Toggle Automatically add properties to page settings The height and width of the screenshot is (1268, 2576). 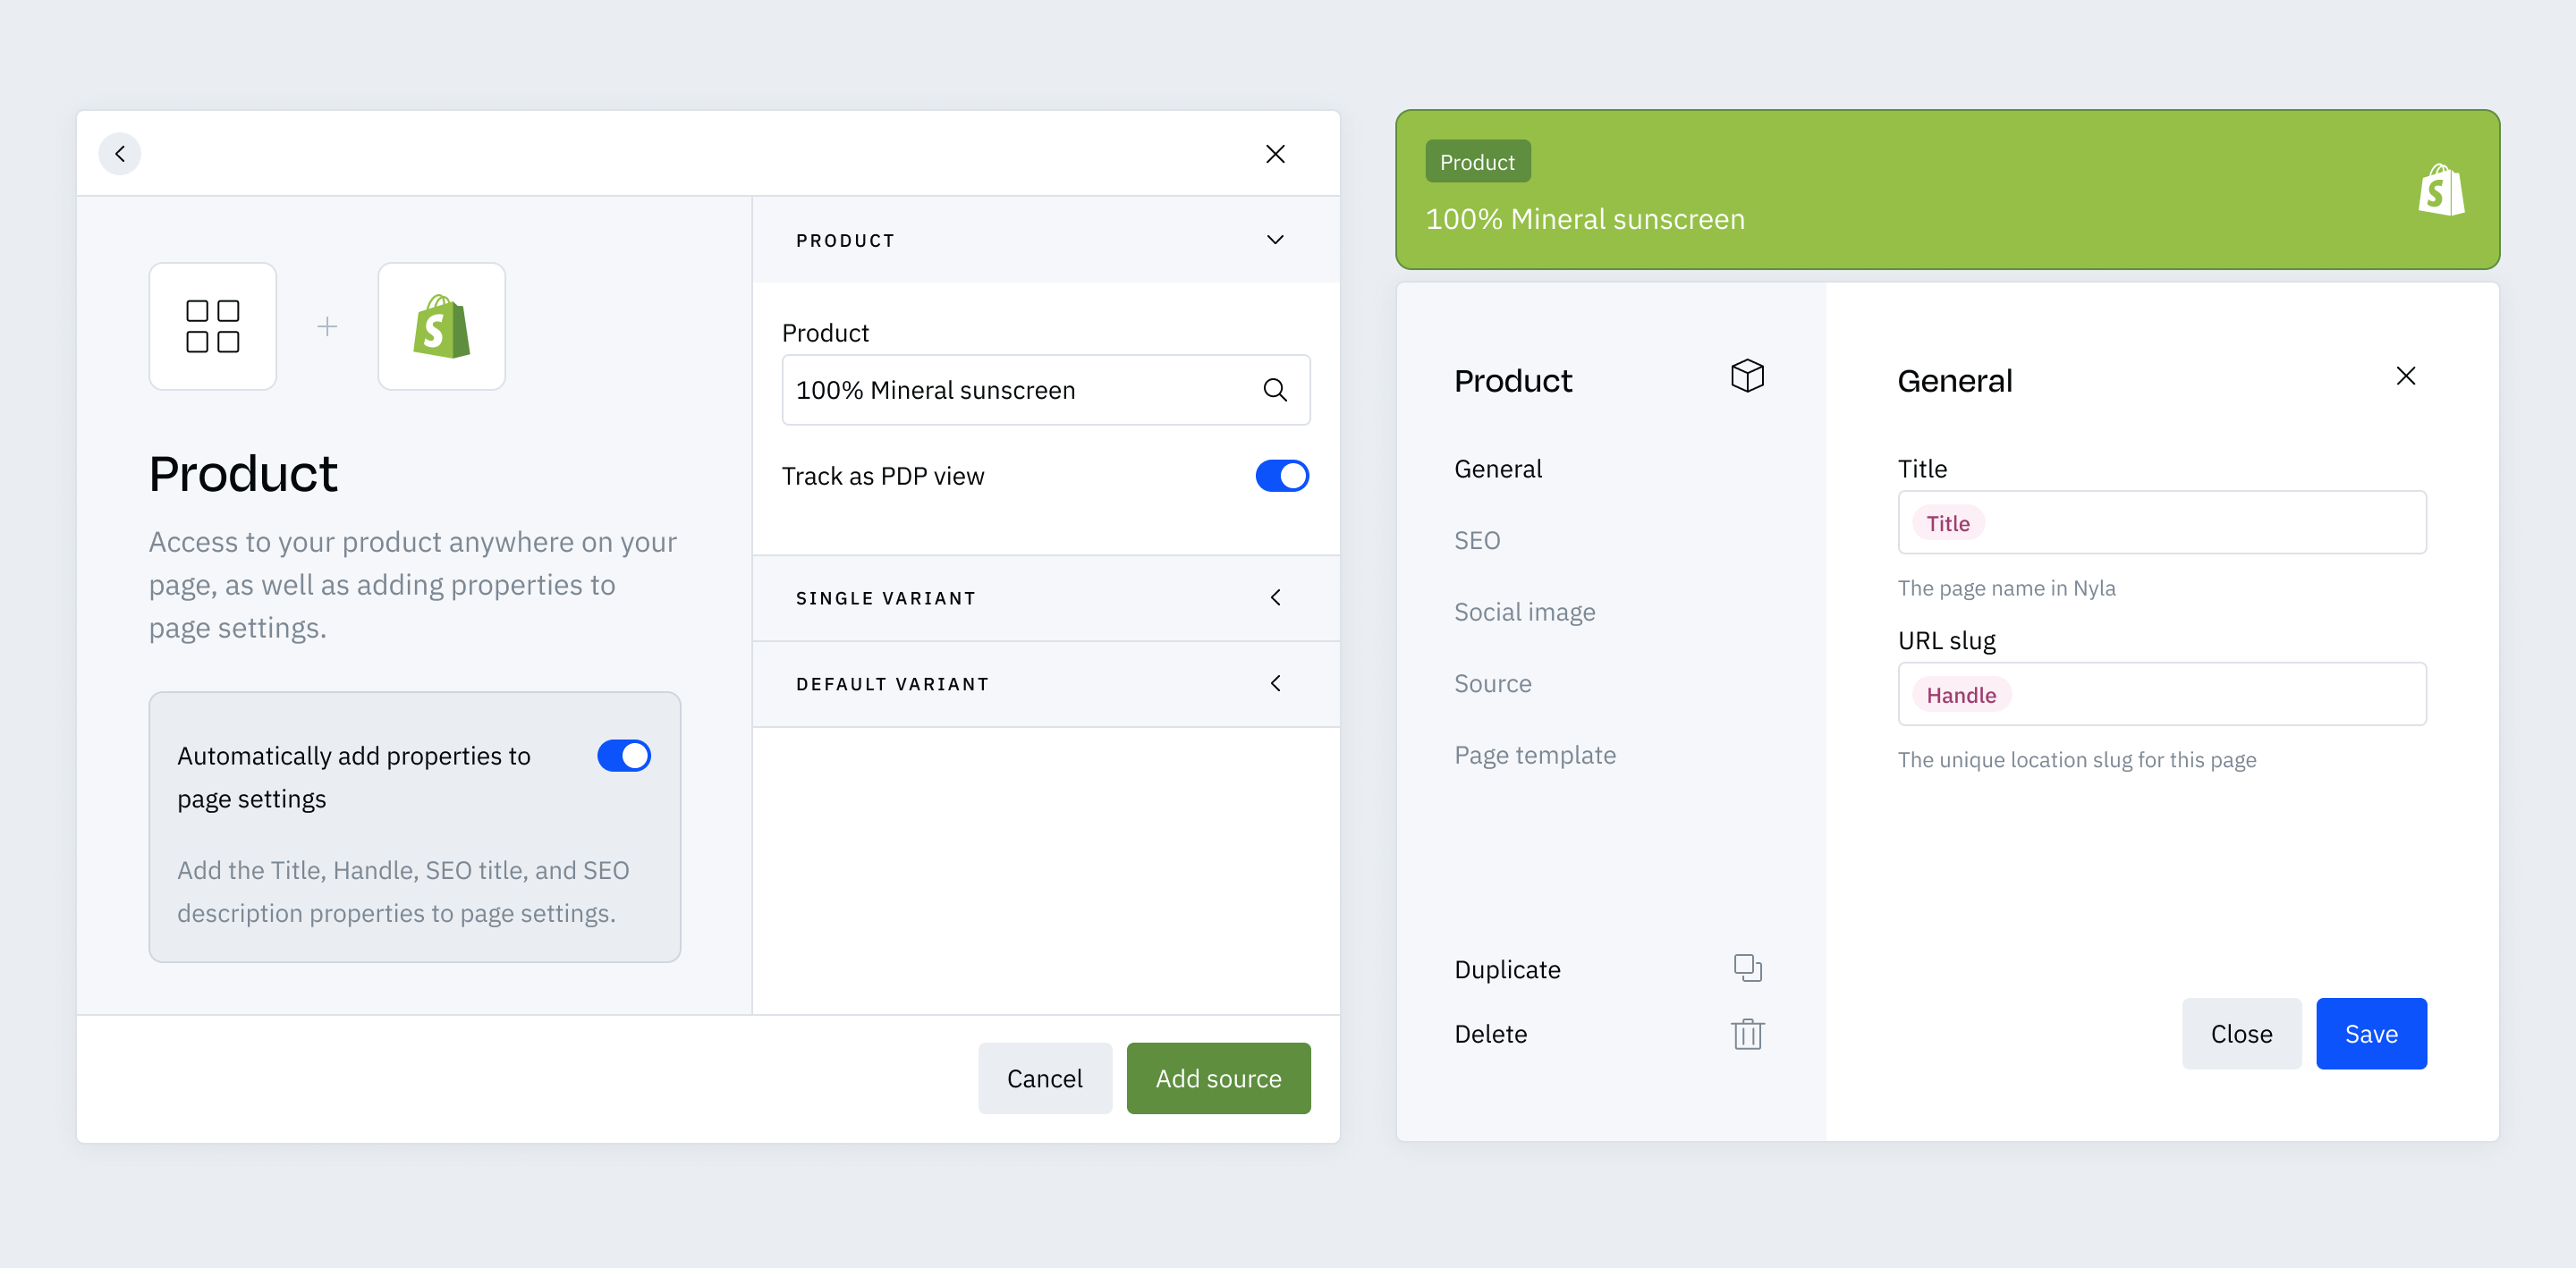[x=624, y=754]
